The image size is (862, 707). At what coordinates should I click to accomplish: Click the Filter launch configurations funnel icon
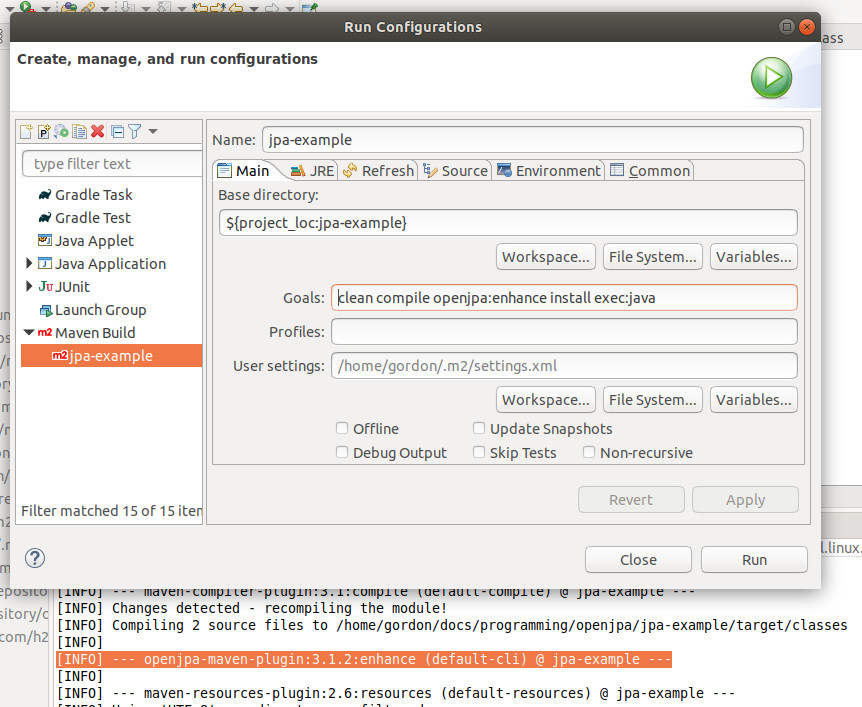click(135, 131)
